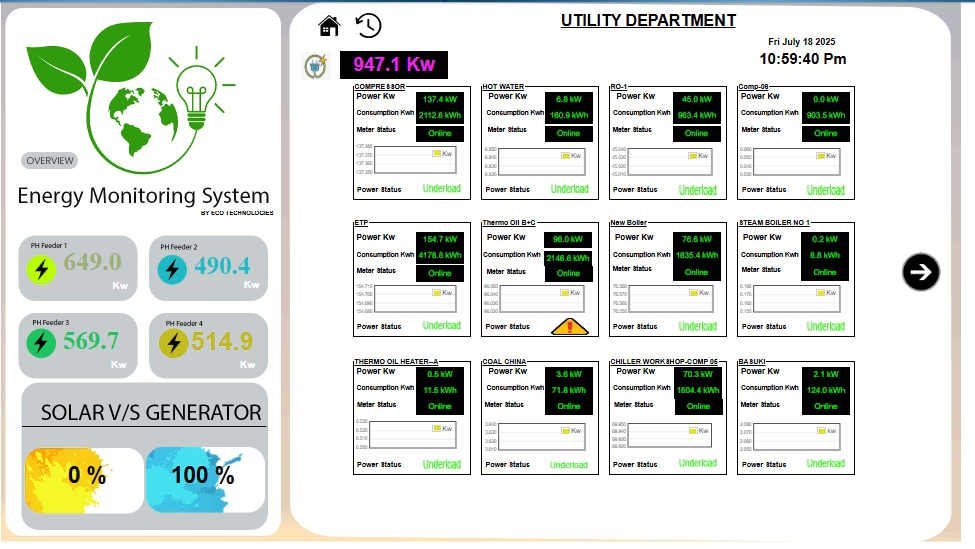975x549 pixels.
Task: Click PH Feeder 2 lightning bolt icon
Action: tap(172, 270)
